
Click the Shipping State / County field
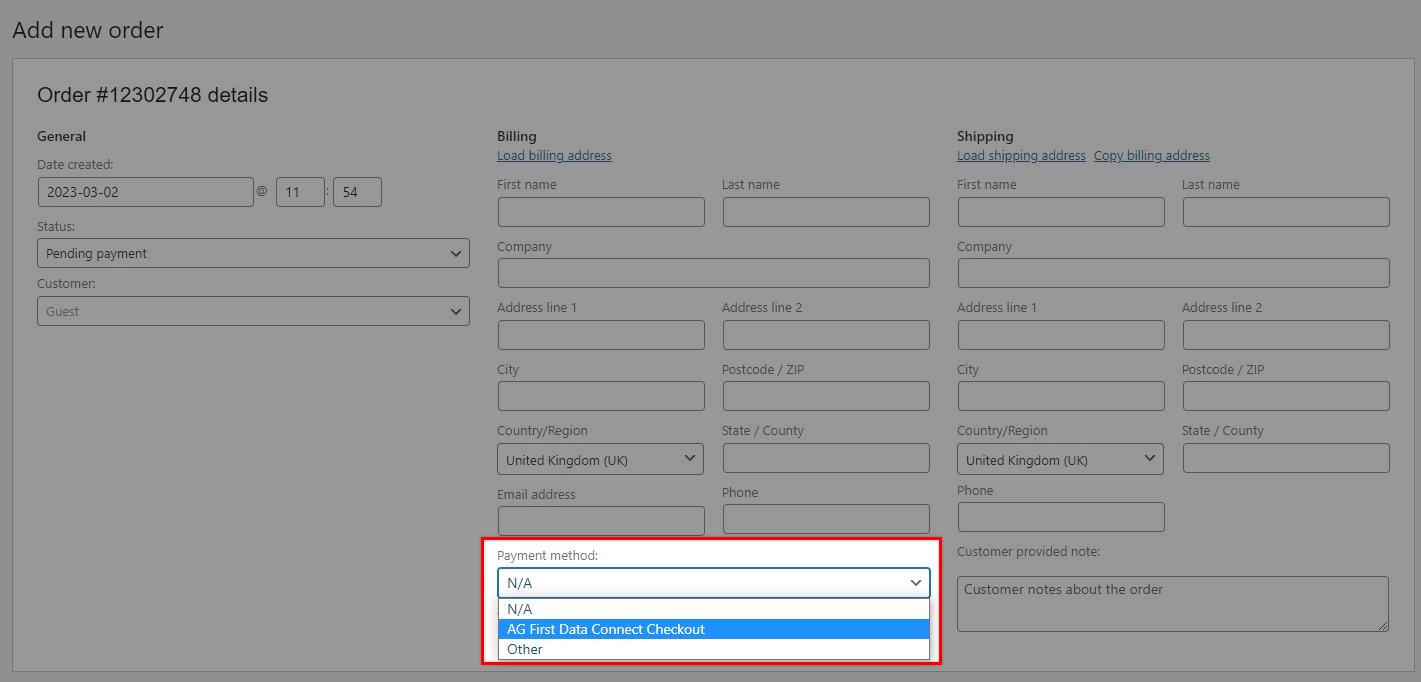coord(1286,458)
